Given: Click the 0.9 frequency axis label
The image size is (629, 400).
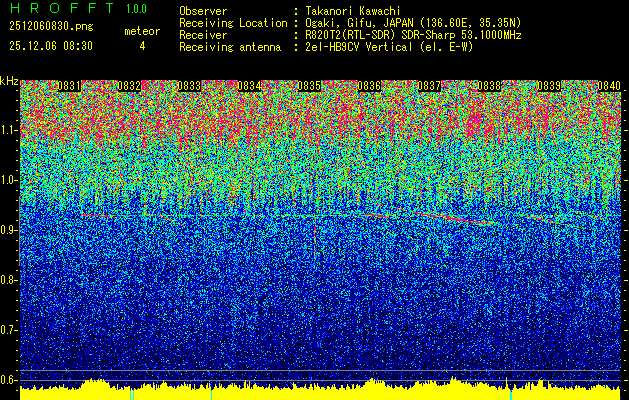Looking at the screenshot, I should click(x=9, y=230).
